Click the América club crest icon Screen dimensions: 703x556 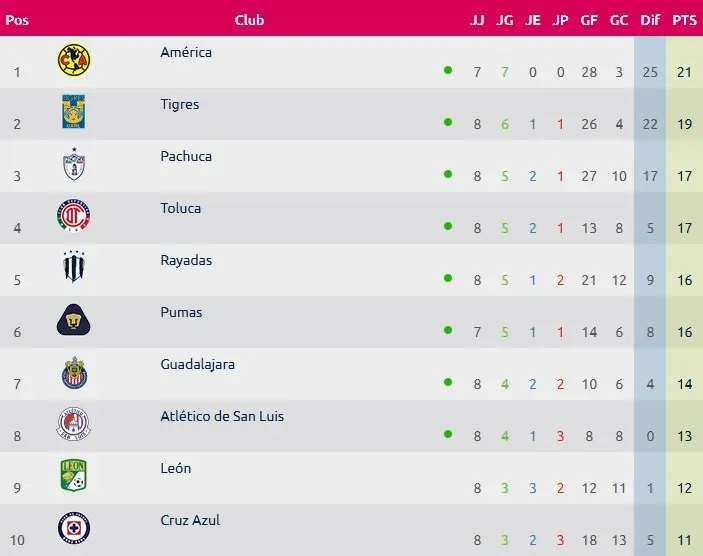click(74, 62)
